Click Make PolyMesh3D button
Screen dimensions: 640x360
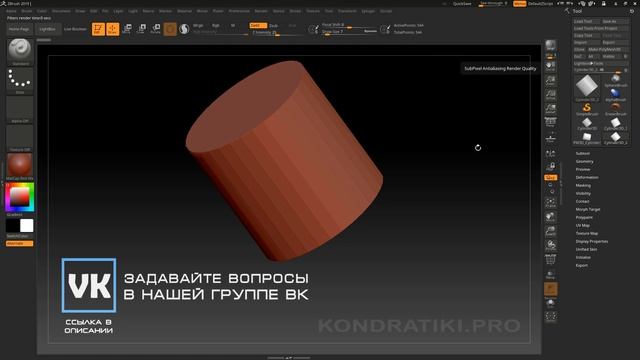(607, 49)
